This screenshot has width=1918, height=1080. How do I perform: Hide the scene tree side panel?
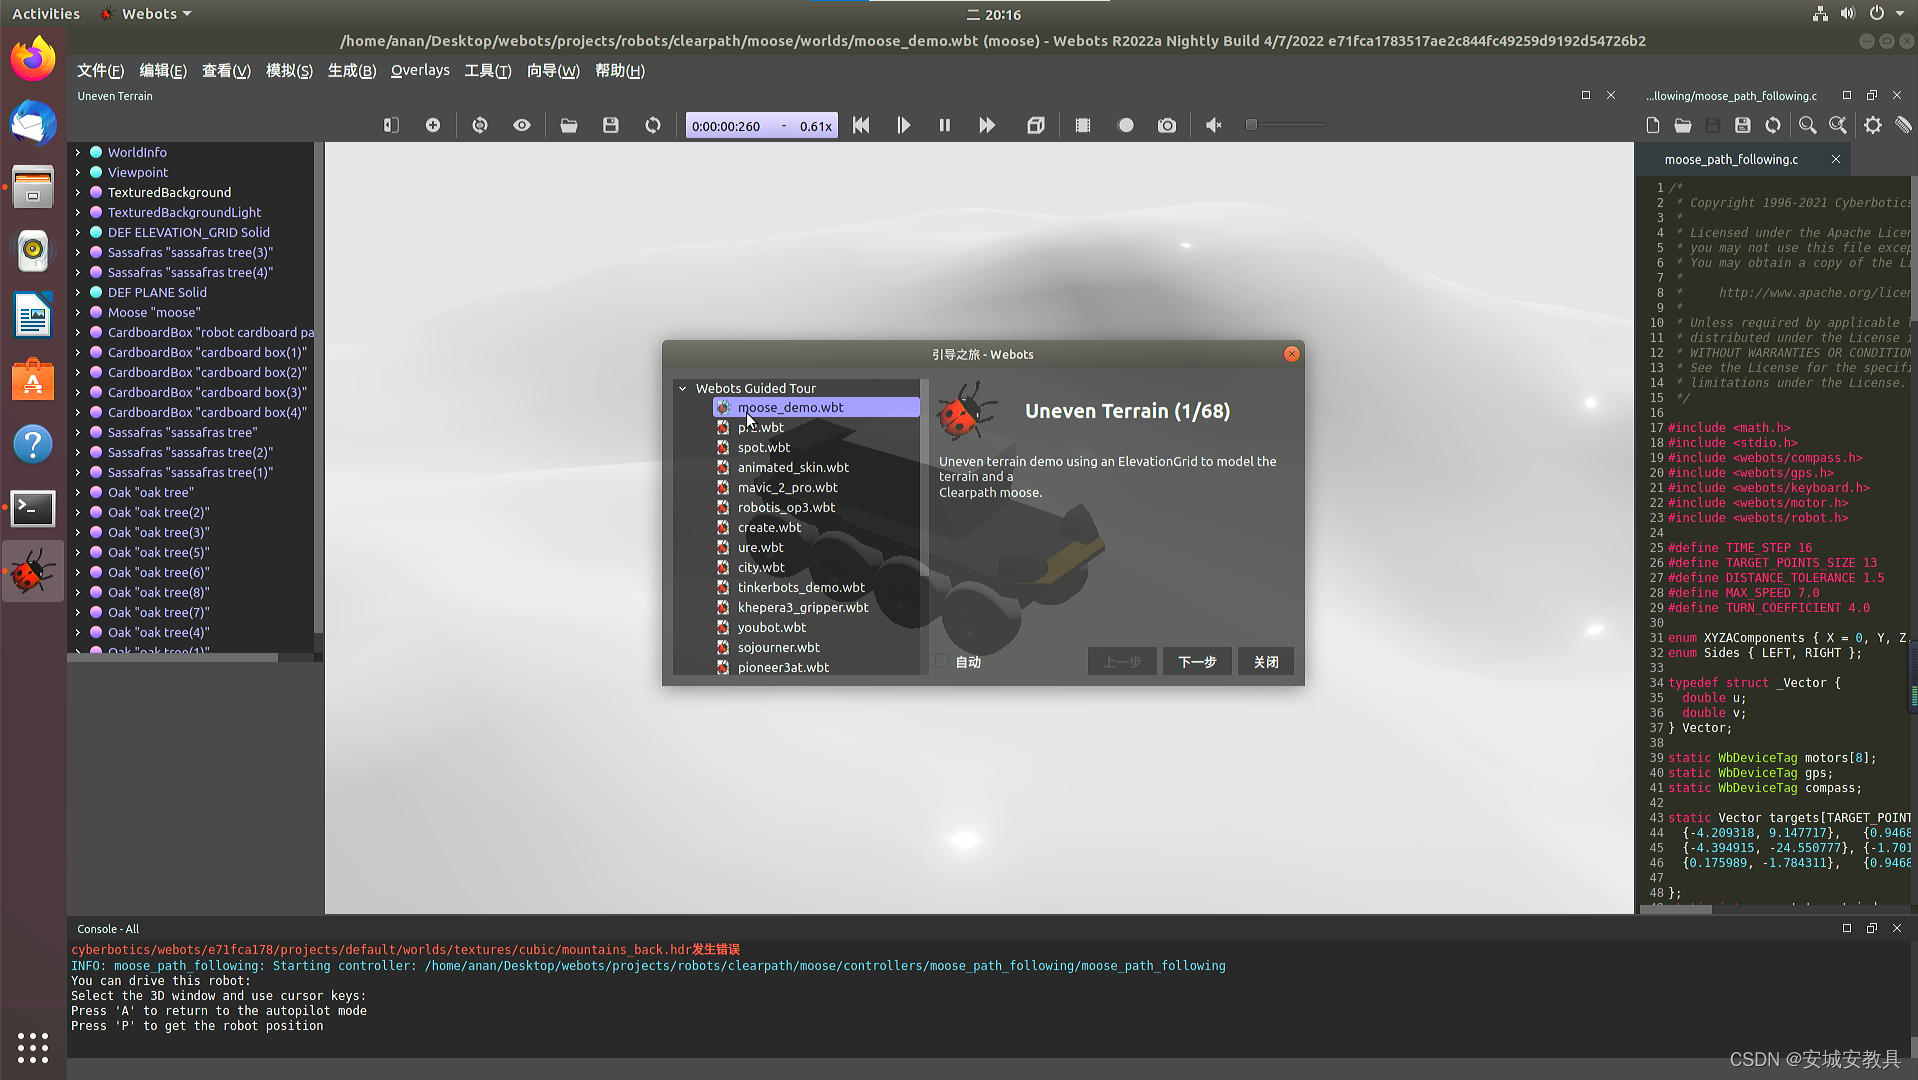click(x=391, y=125)
